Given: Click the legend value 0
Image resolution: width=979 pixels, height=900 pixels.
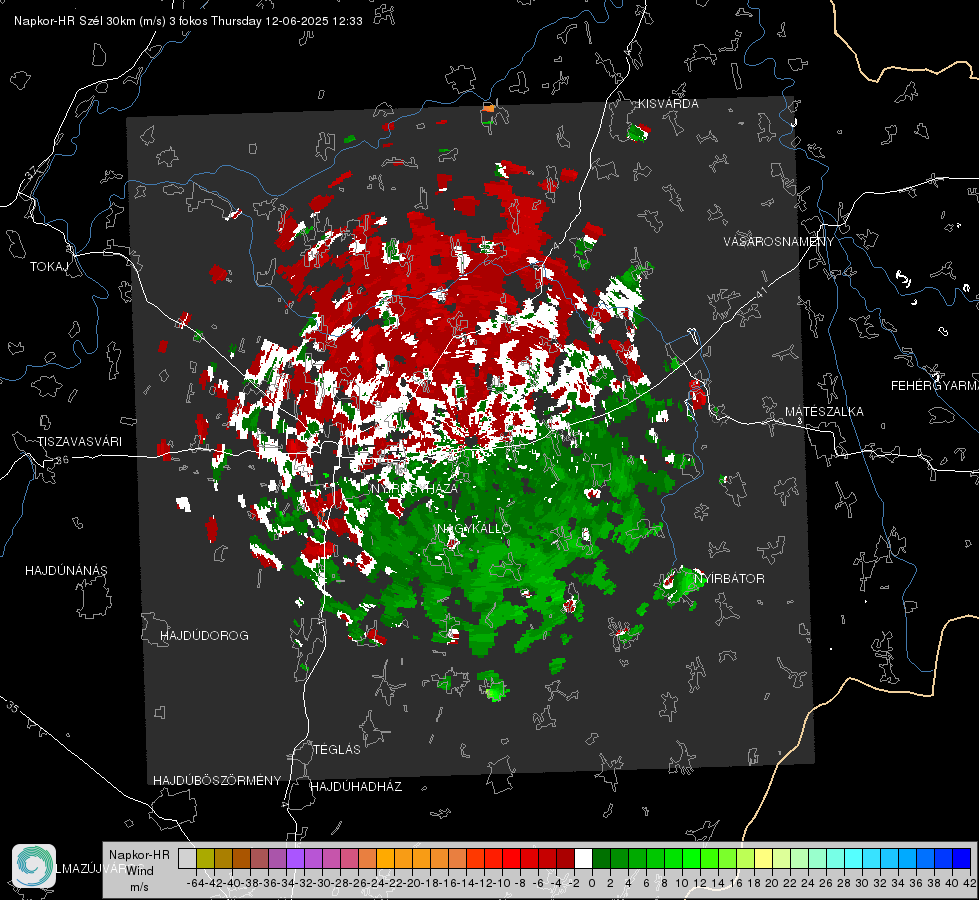Looking at the screenshot, I should pyautogui.click(x=592, y=883).
